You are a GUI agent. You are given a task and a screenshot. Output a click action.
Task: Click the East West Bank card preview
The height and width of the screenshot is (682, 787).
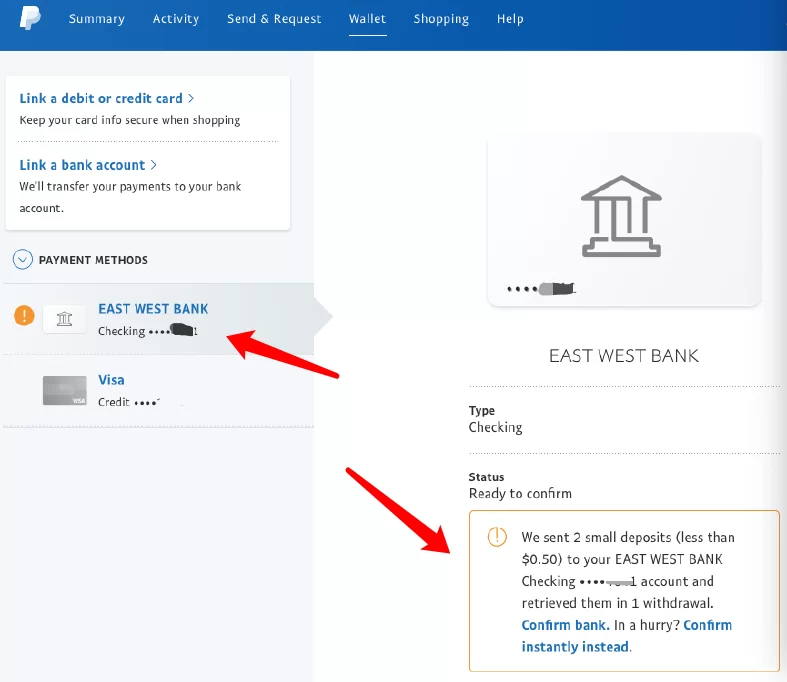pyautogui.click(x=623, y=220)
